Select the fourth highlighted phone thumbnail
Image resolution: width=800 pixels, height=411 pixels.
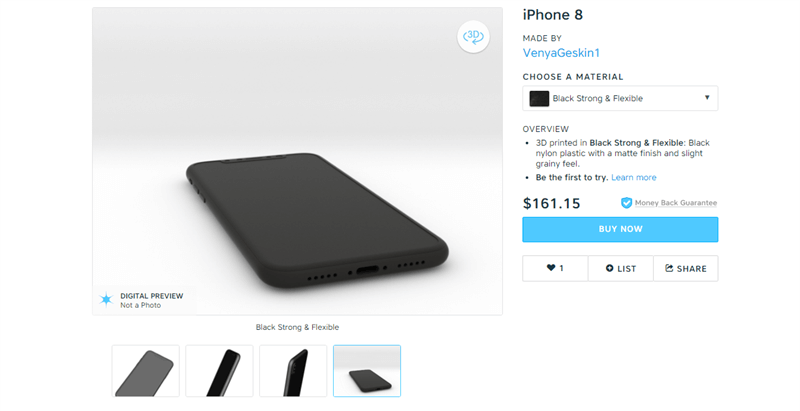click(367, 371)
